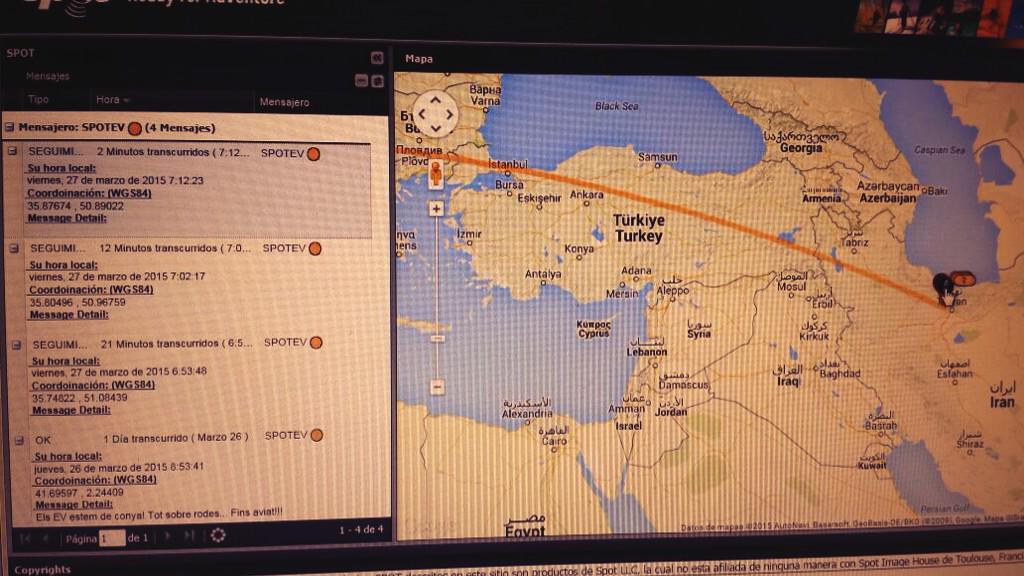Go to the next page of messages

click(x=168, y=536)
